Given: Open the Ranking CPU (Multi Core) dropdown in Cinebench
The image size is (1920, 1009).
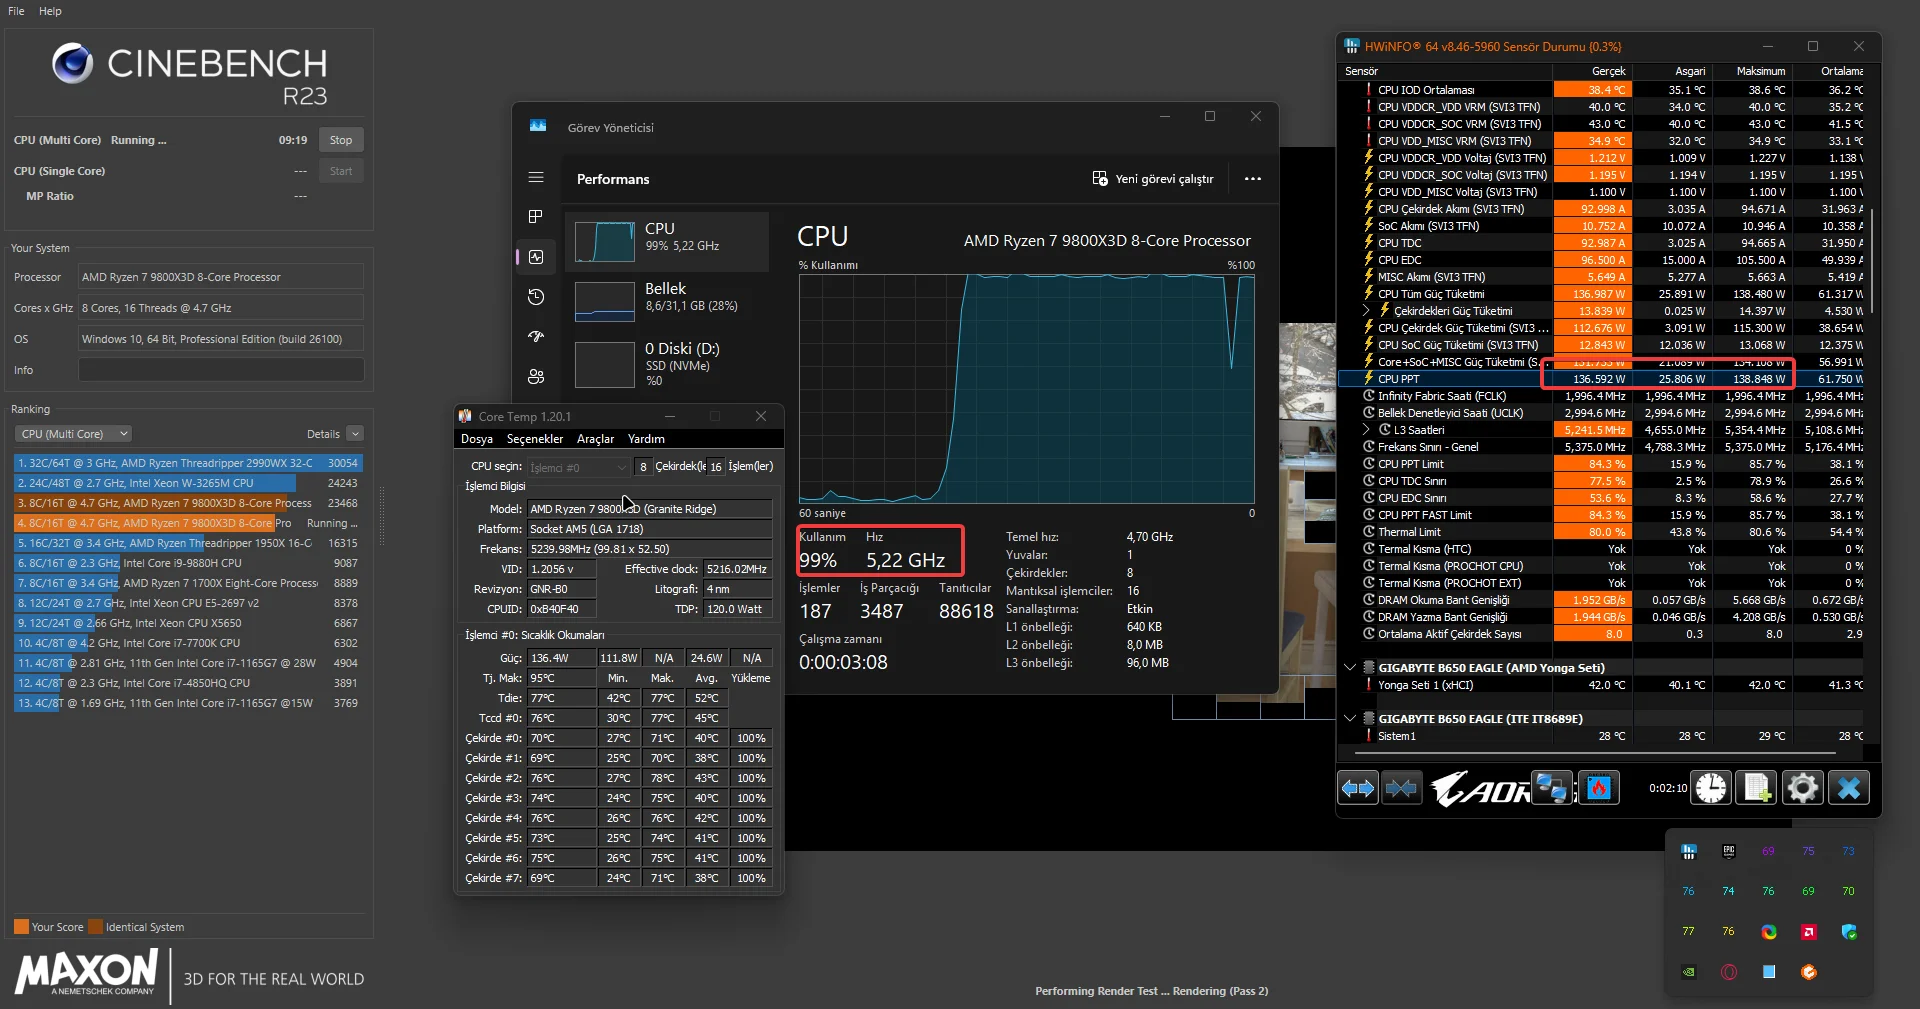Looking at the screenshot, I should point(74,434).
